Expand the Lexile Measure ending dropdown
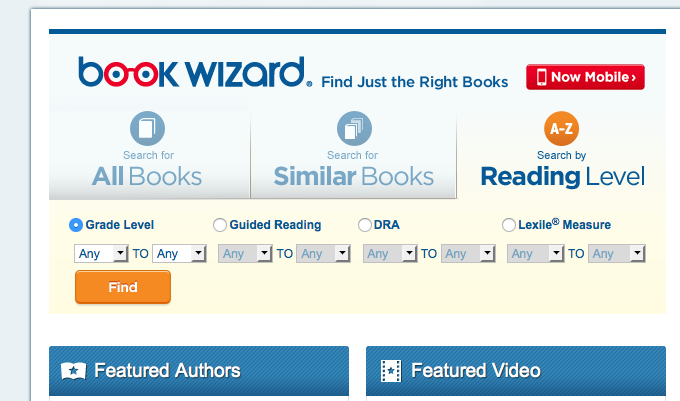 (x=617, y=254)
